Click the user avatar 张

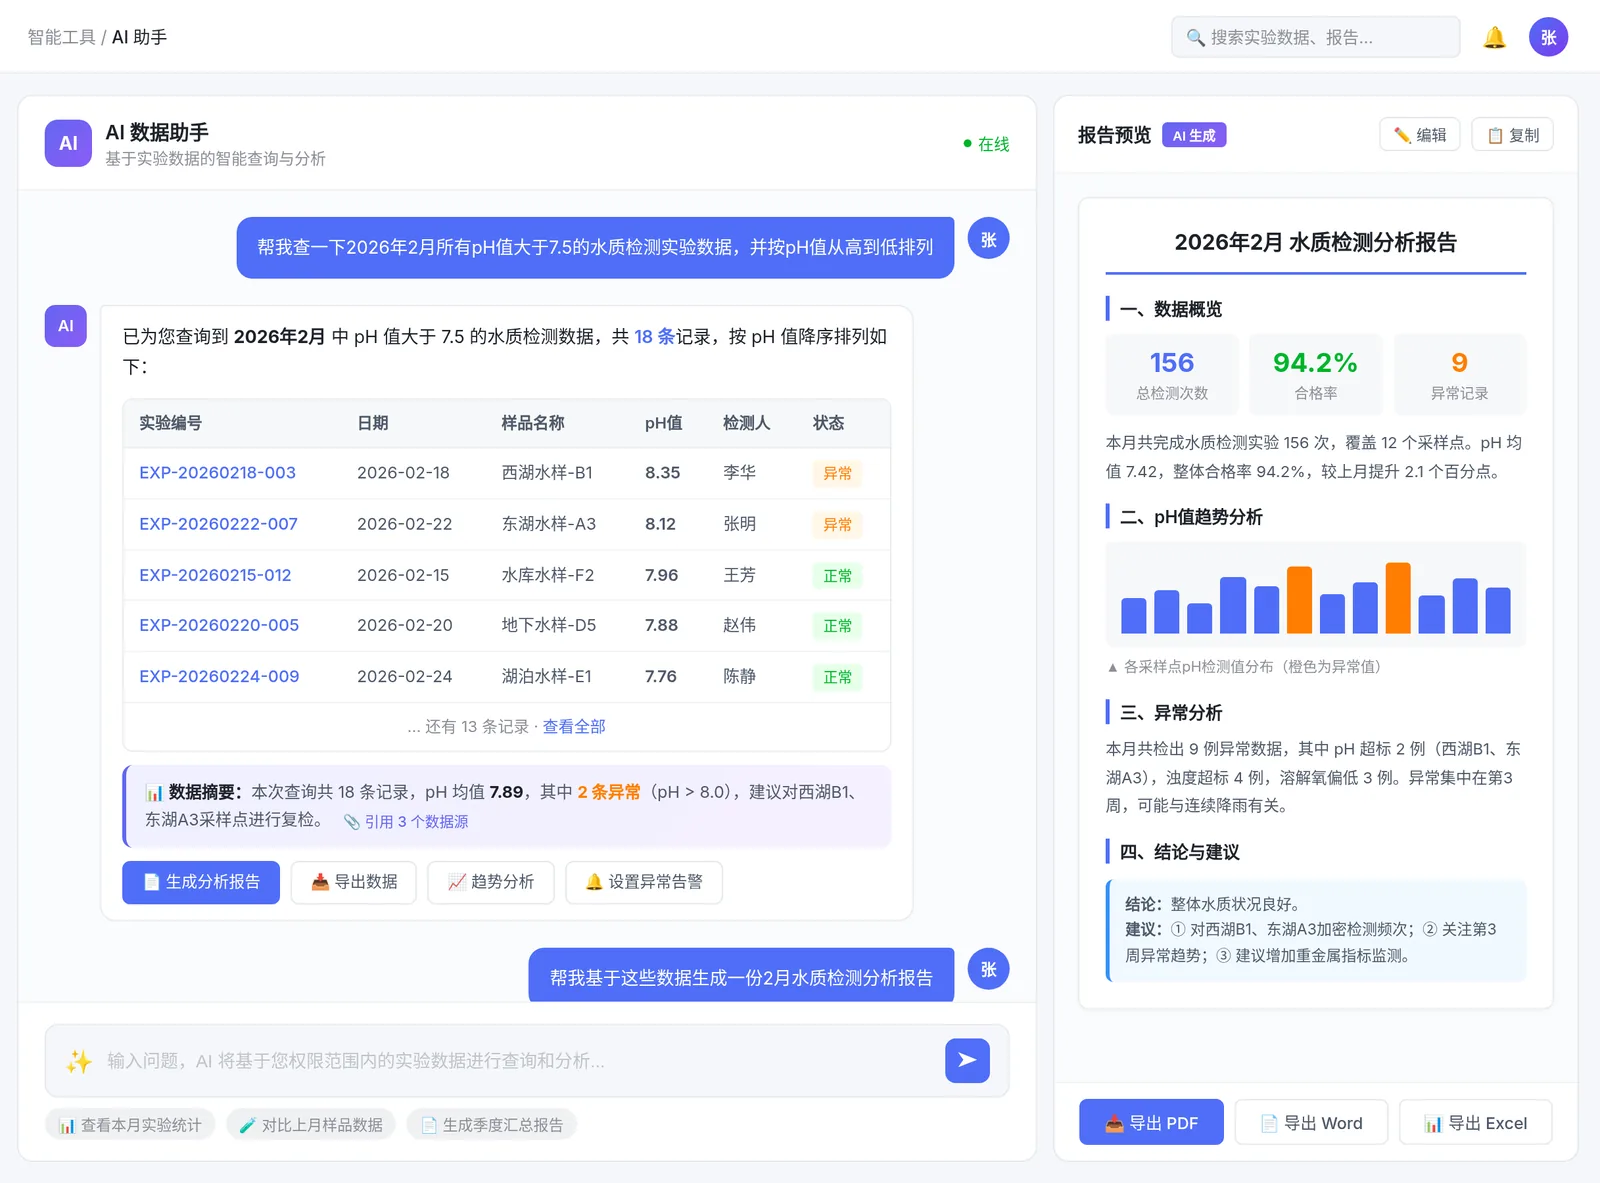click(1548, 37)
